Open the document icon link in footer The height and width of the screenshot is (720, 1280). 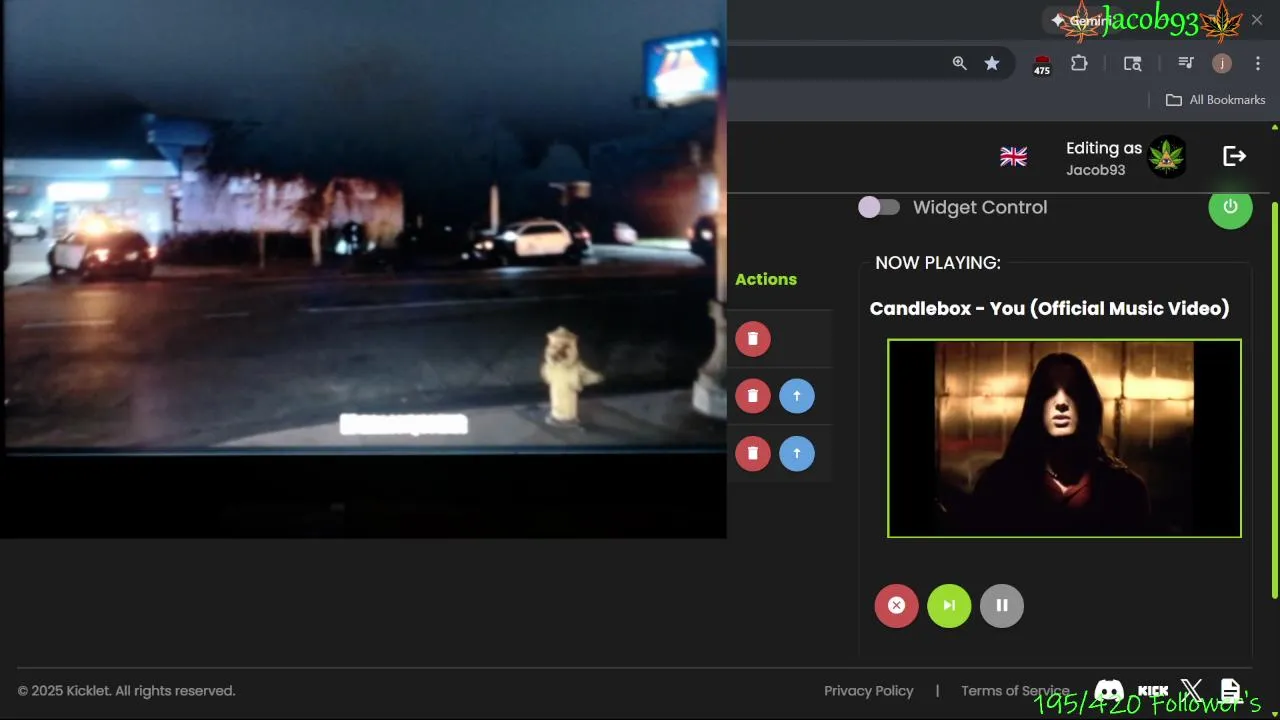(1230, 690)
